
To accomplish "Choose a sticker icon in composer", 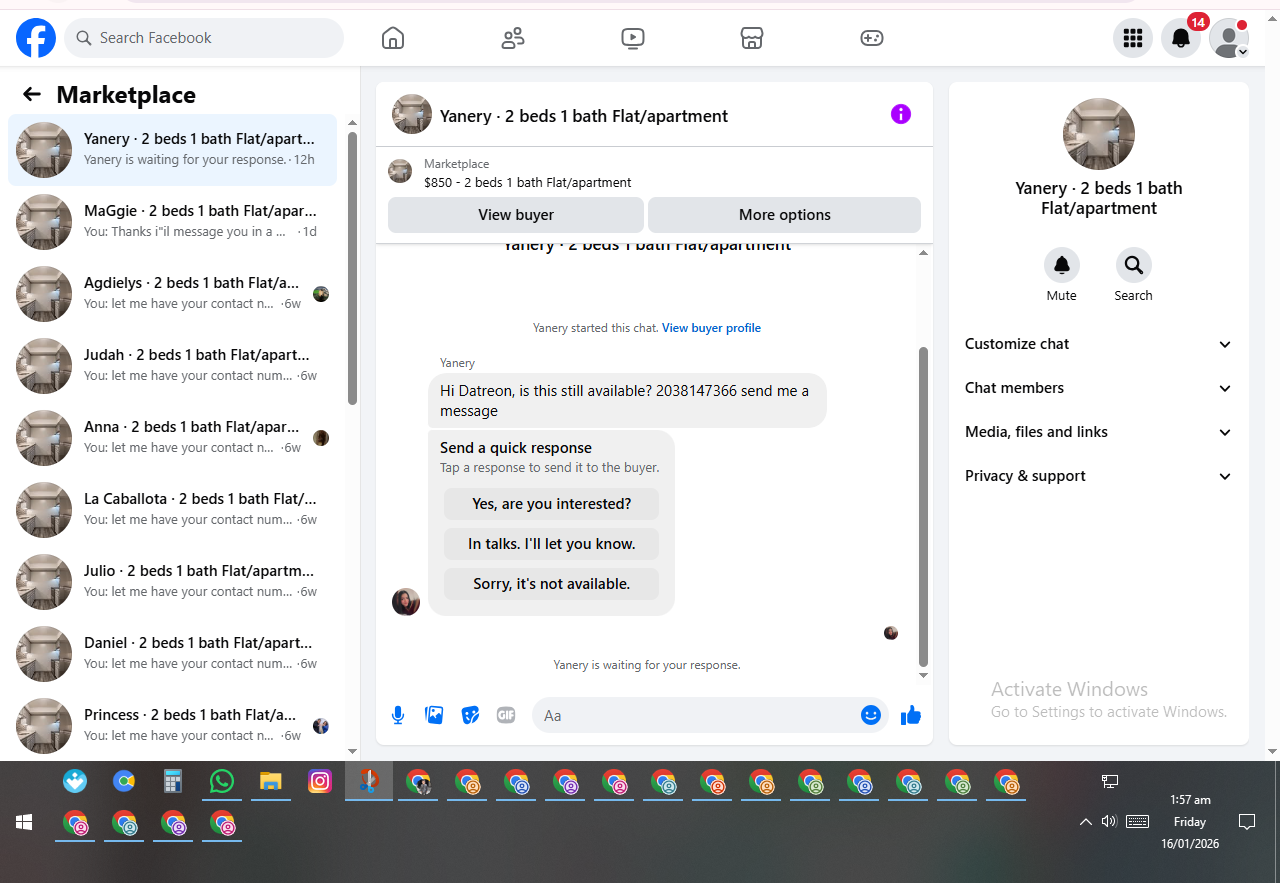I will pyautogui.click(x=470, y=715).
